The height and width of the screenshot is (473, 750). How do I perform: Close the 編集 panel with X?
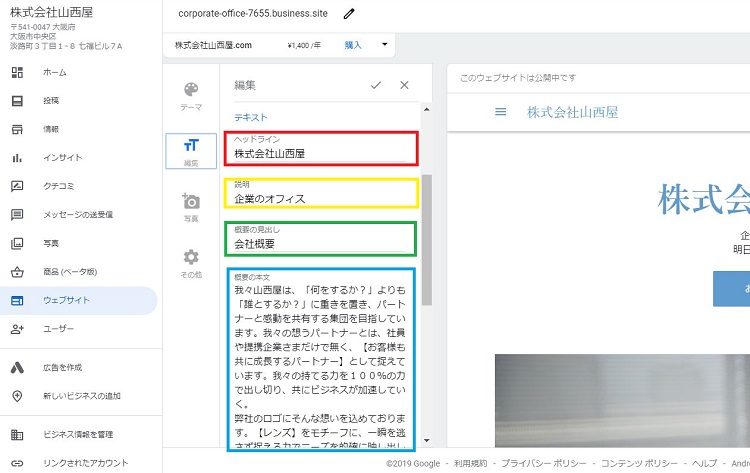point(404,85)
